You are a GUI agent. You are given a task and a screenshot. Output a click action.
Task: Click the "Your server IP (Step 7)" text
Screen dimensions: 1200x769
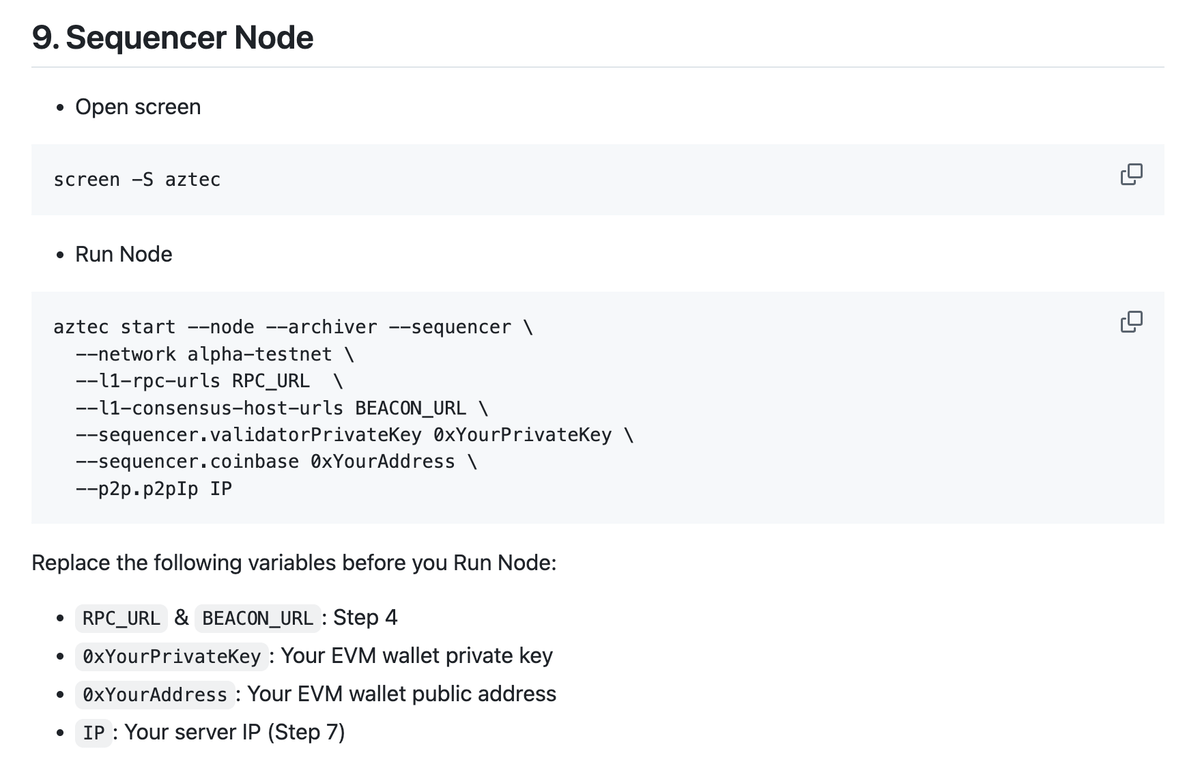coord(235,733)
